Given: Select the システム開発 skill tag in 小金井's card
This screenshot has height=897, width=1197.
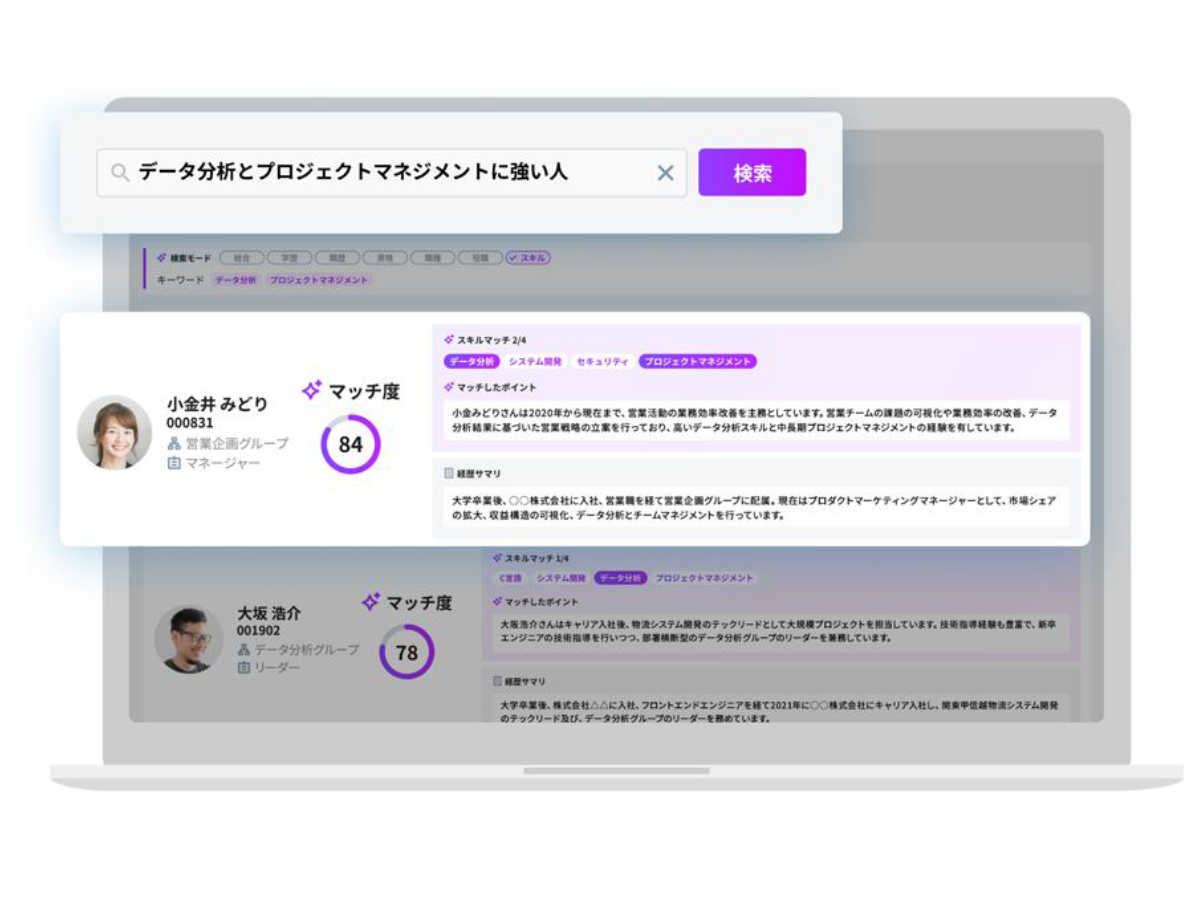Looking at the screenshot, I should pyautogui.click(x=535, y=362).
